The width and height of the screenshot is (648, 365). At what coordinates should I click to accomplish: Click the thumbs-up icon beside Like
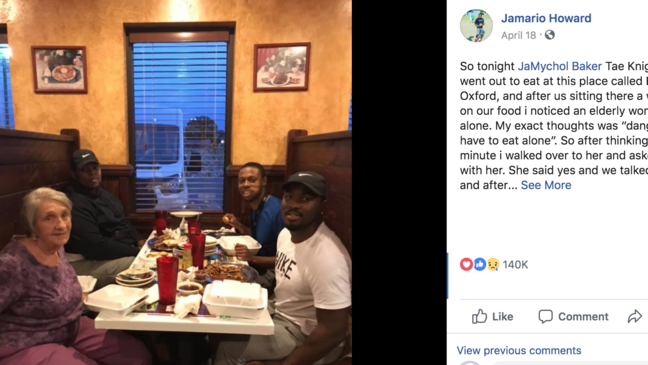coord(479,316)
